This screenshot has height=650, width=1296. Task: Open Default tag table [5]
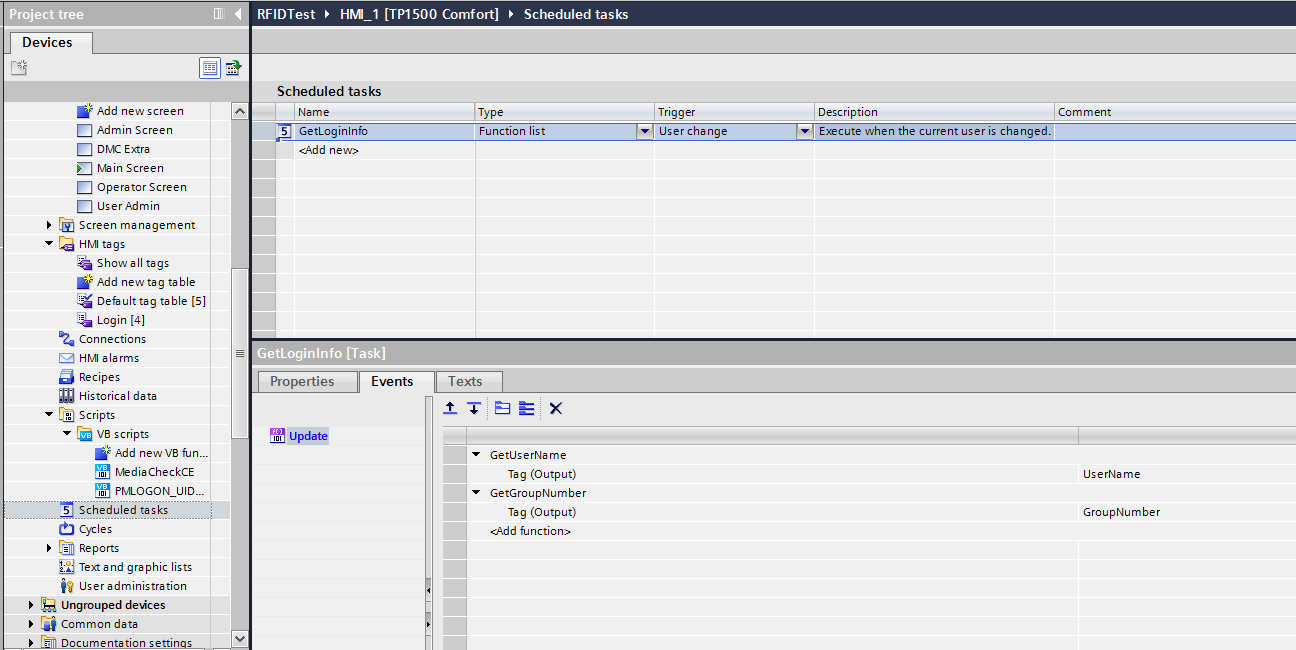click(151, 301)
